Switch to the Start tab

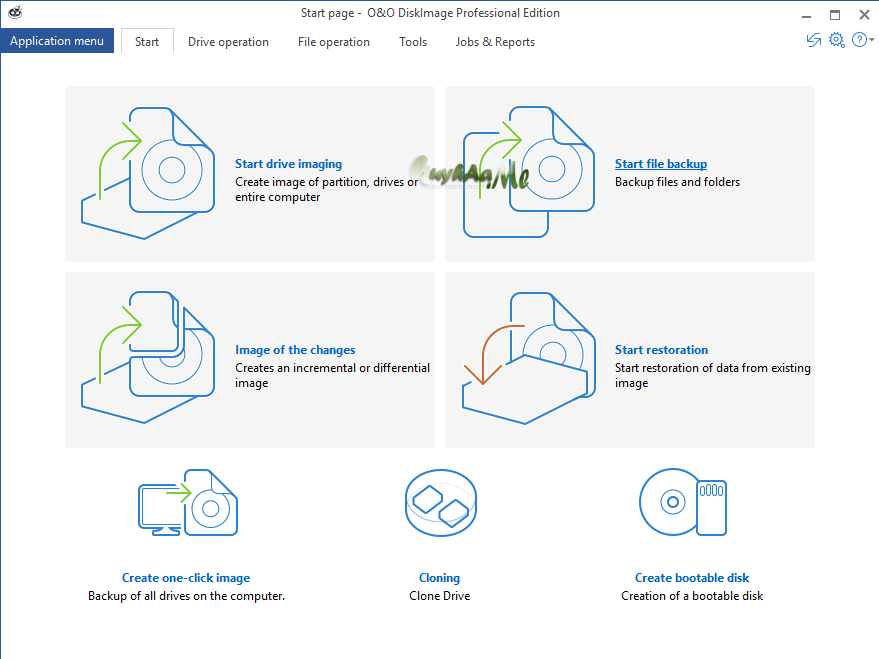coord(147,41)
